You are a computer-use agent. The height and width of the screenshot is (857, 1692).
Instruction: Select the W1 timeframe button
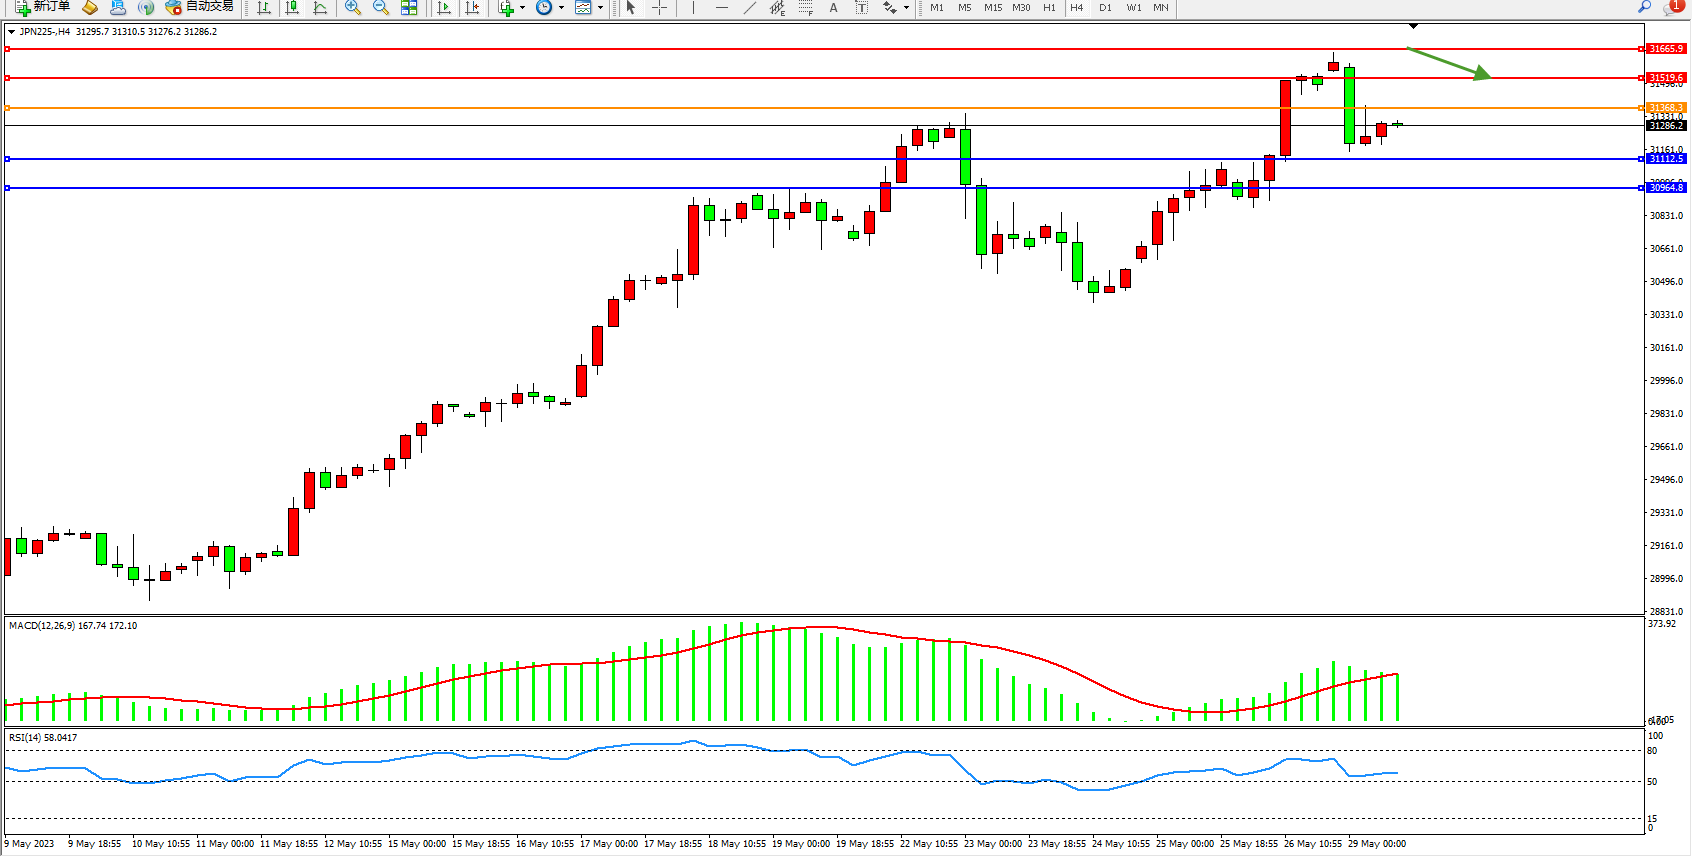tap(1133, 7)
